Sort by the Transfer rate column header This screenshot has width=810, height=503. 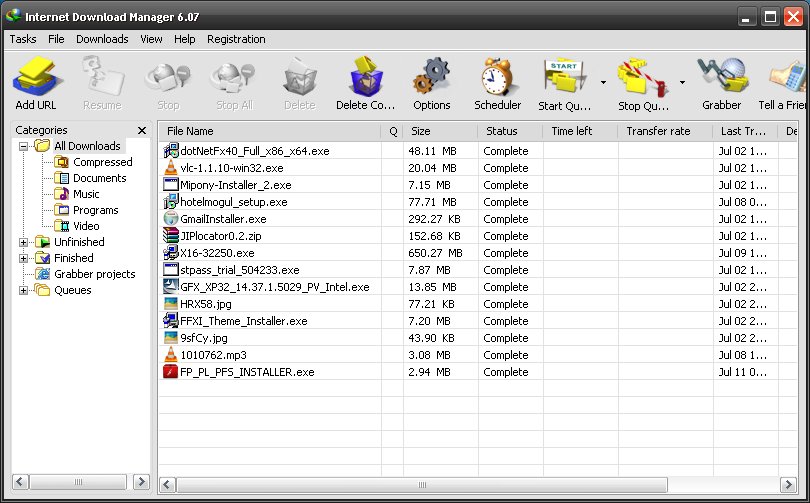tap(665, 131)
